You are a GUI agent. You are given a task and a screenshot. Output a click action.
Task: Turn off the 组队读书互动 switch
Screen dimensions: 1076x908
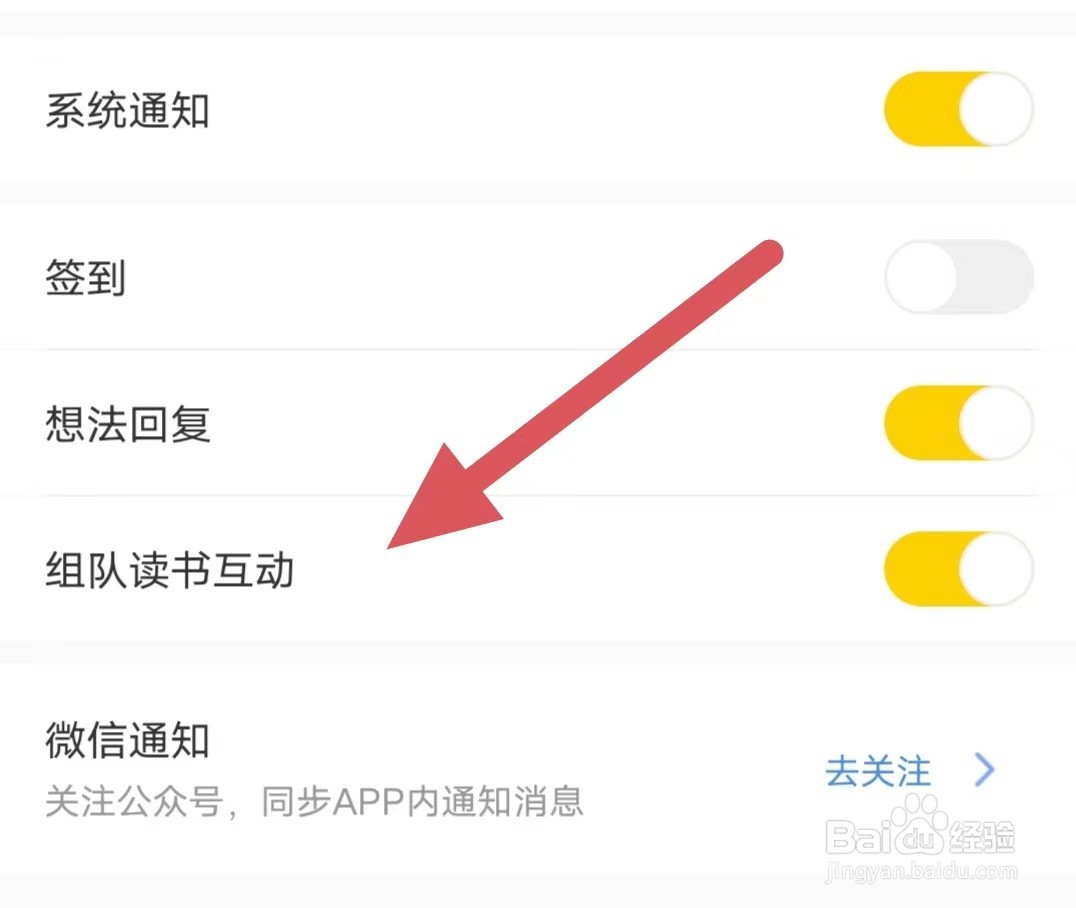tap(959, 568)
